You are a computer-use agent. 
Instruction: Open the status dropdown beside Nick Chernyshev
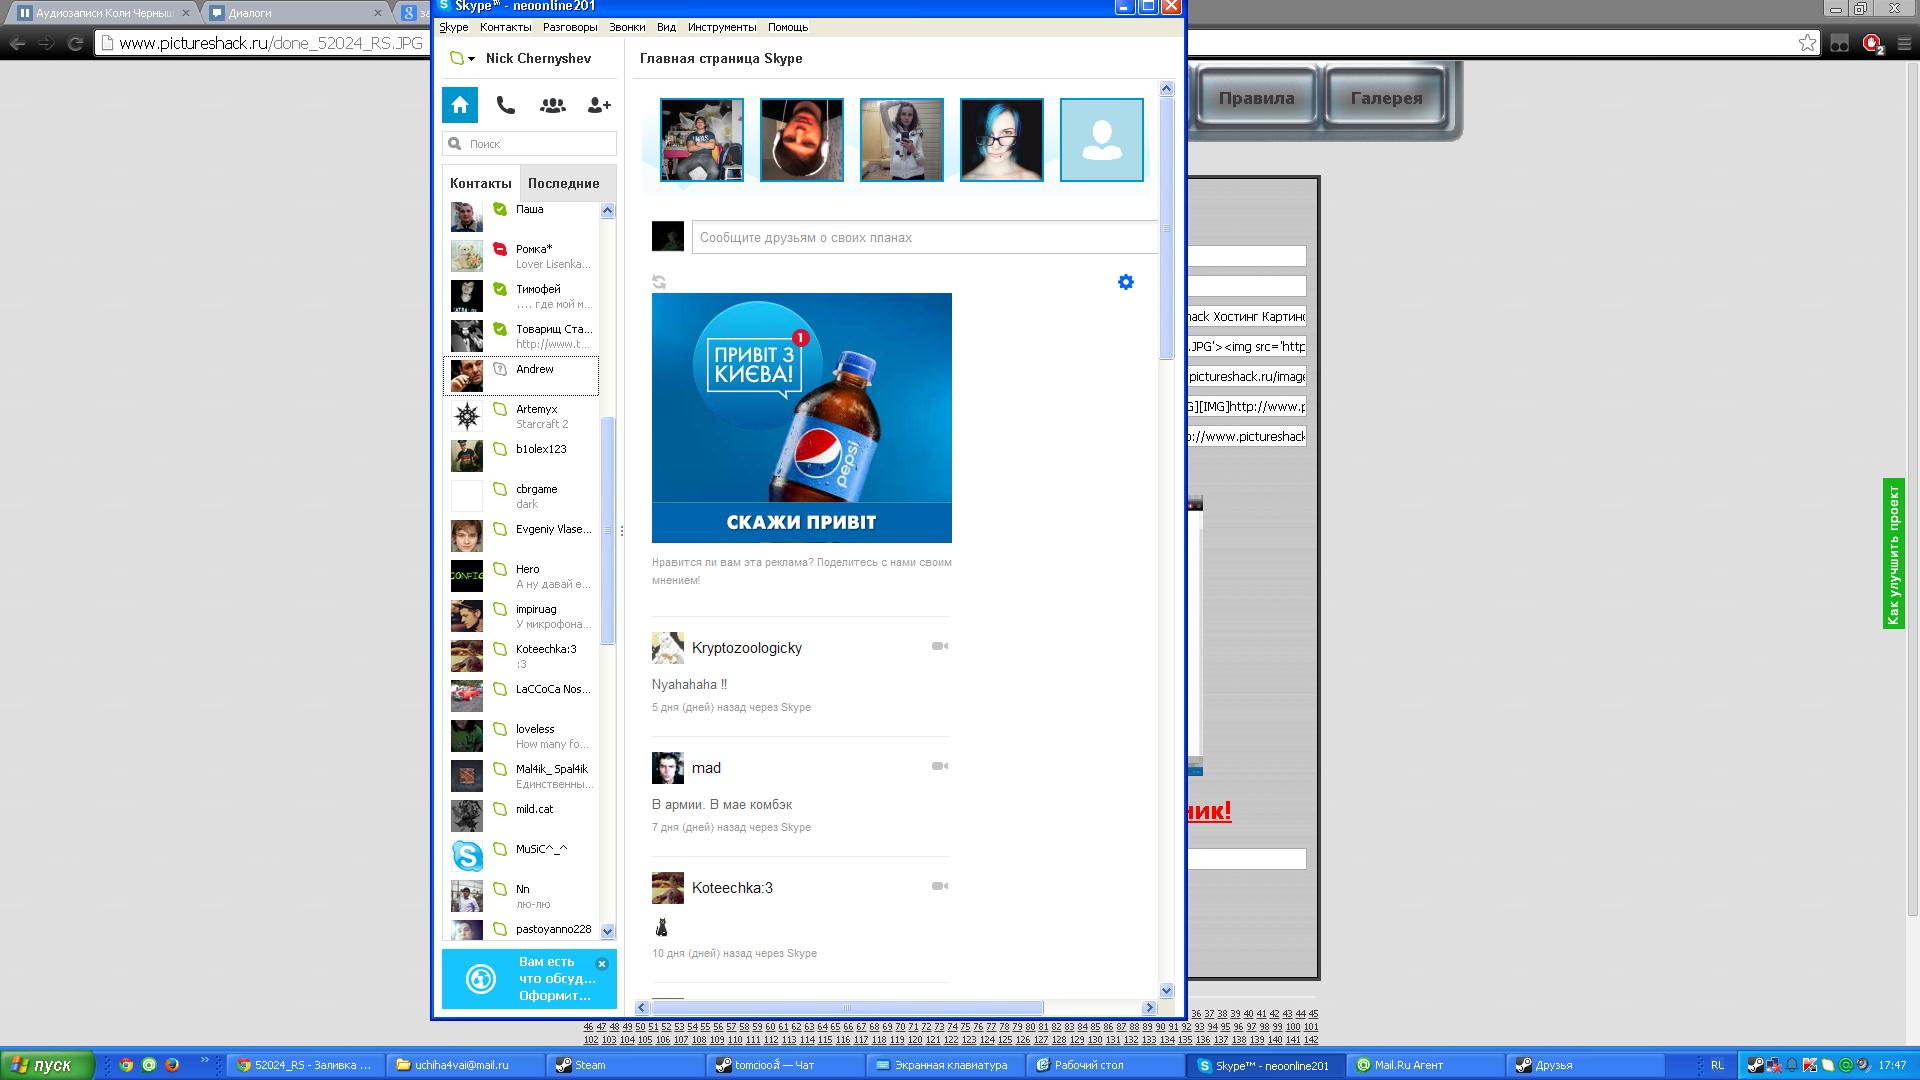471,59
